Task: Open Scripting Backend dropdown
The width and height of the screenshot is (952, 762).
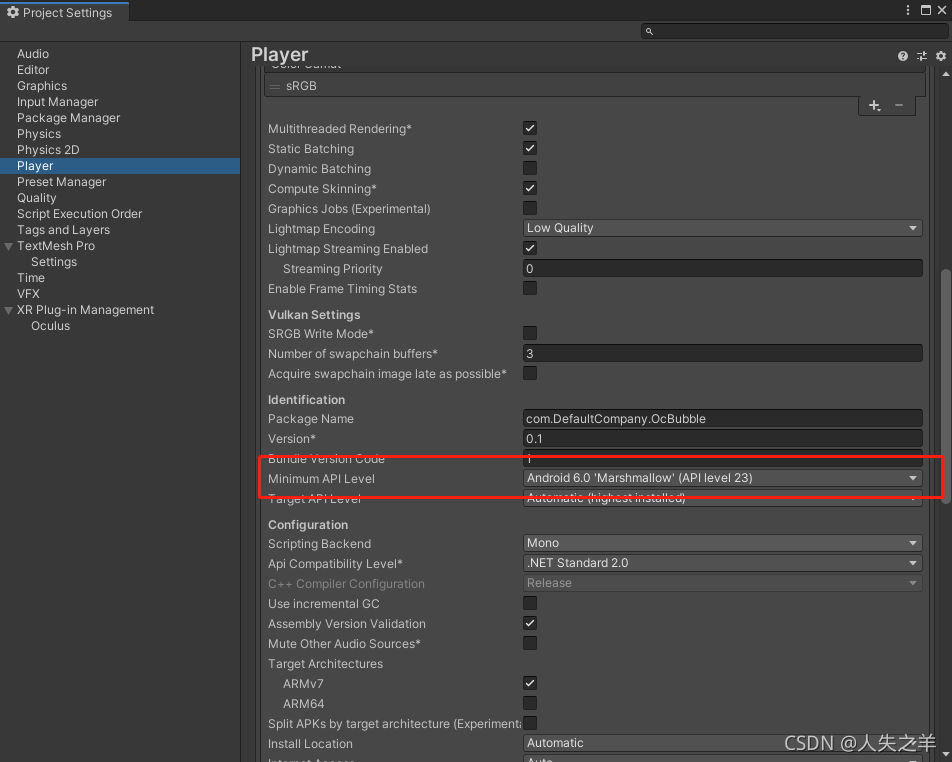Action: point(722,543)
